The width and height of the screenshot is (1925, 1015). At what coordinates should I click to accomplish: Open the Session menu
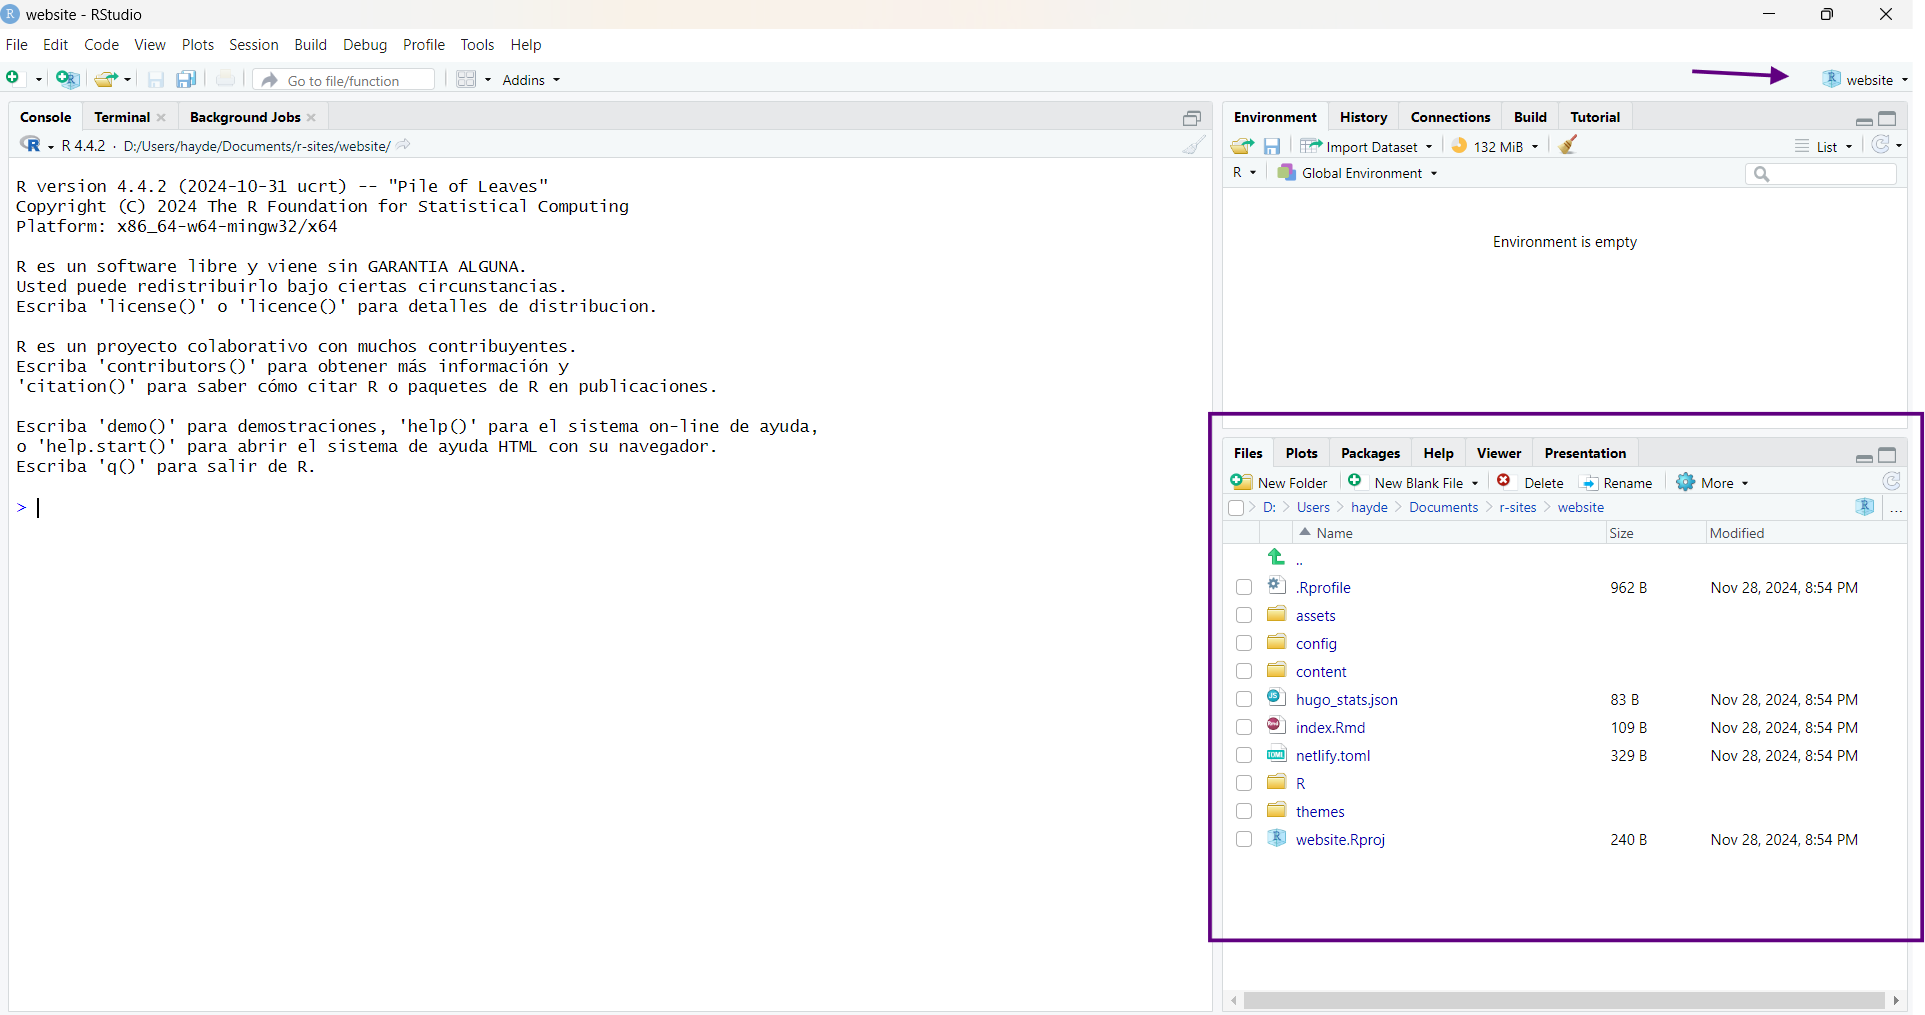tap(253, 45)
